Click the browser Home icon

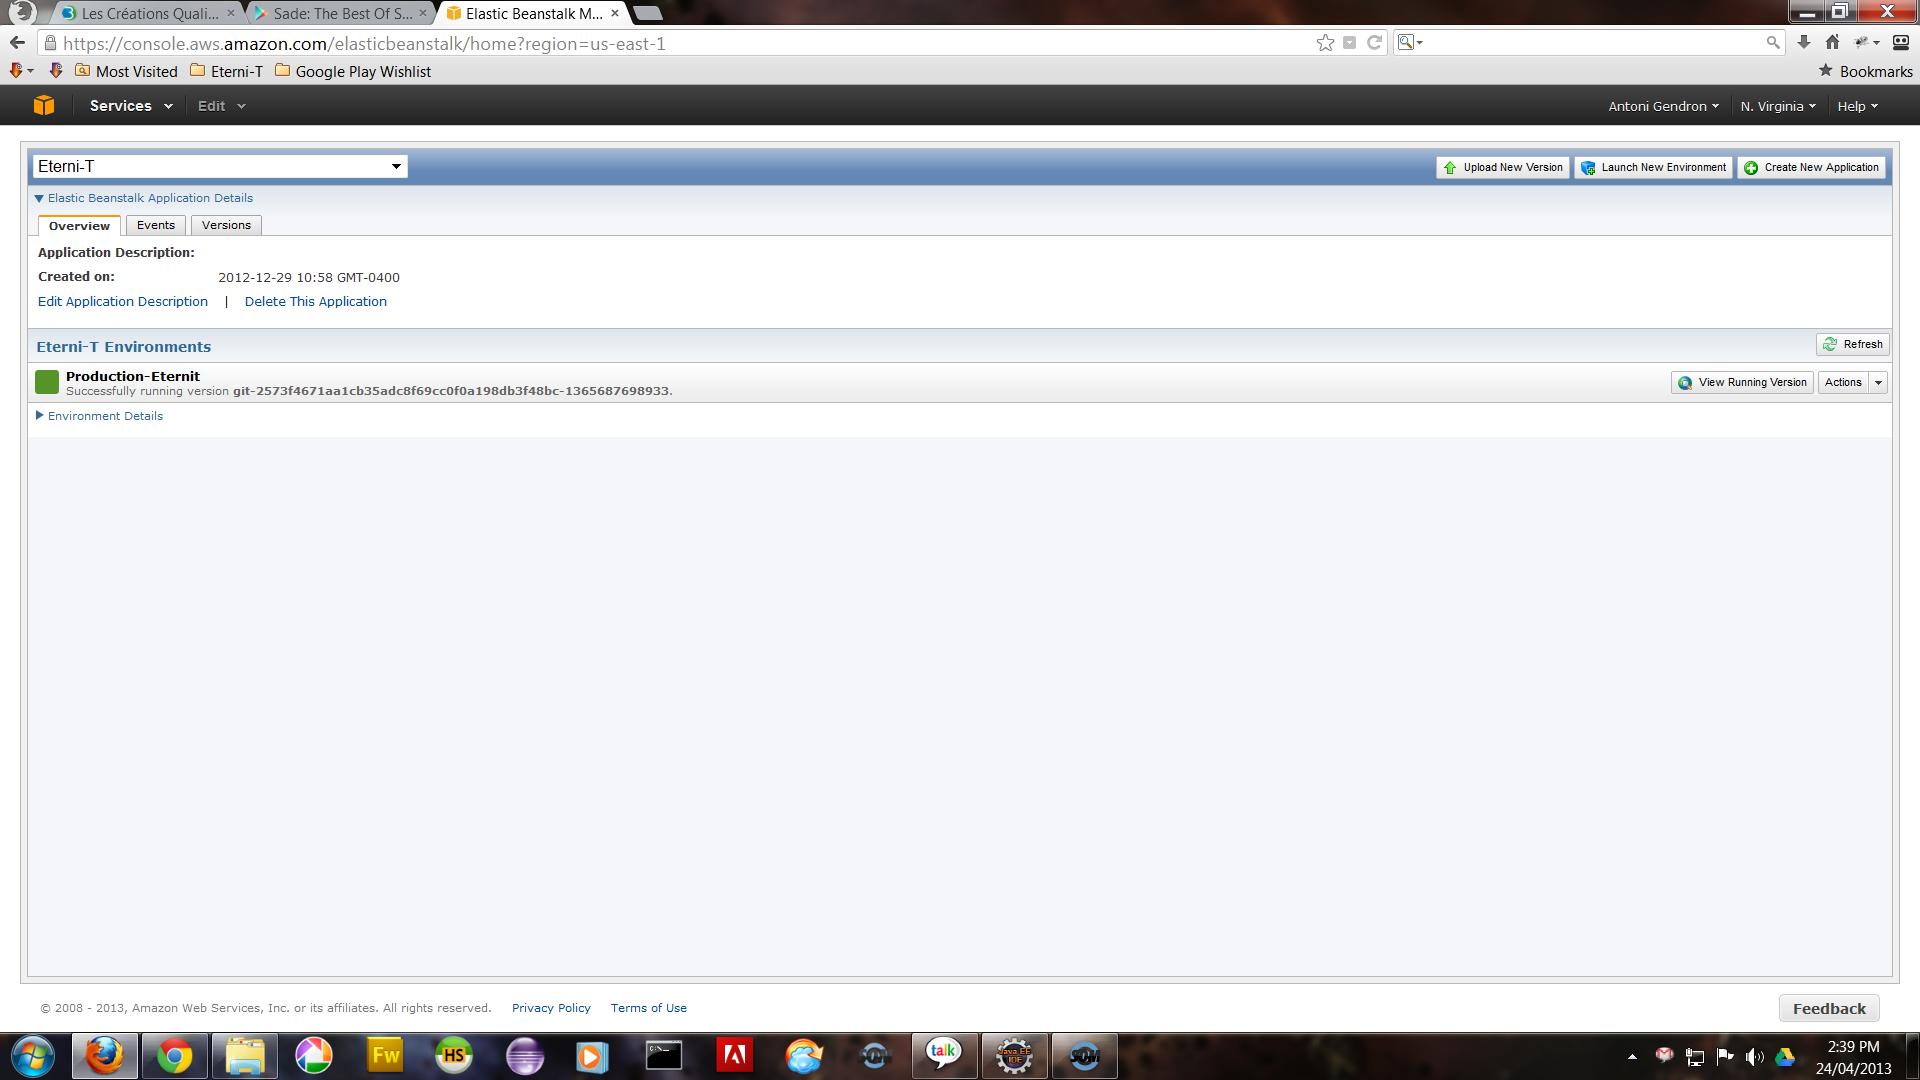tap(1832, 42)
